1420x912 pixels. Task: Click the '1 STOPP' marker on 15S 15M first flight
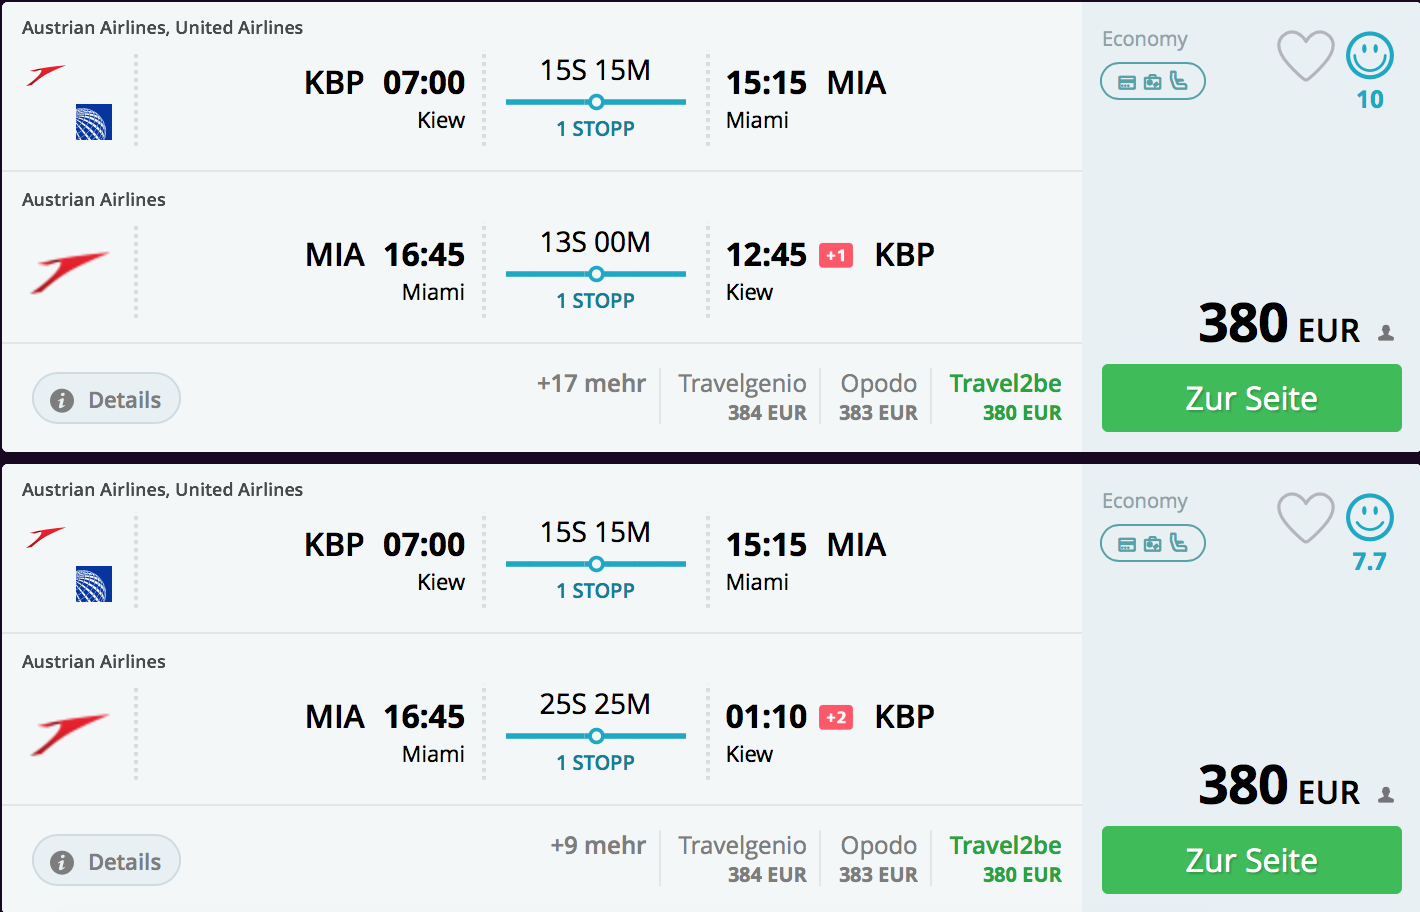(595, 129)
